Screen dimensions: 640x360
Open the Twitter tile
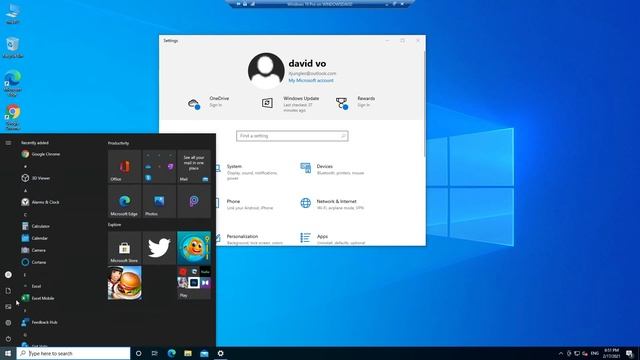coord(159,248)
